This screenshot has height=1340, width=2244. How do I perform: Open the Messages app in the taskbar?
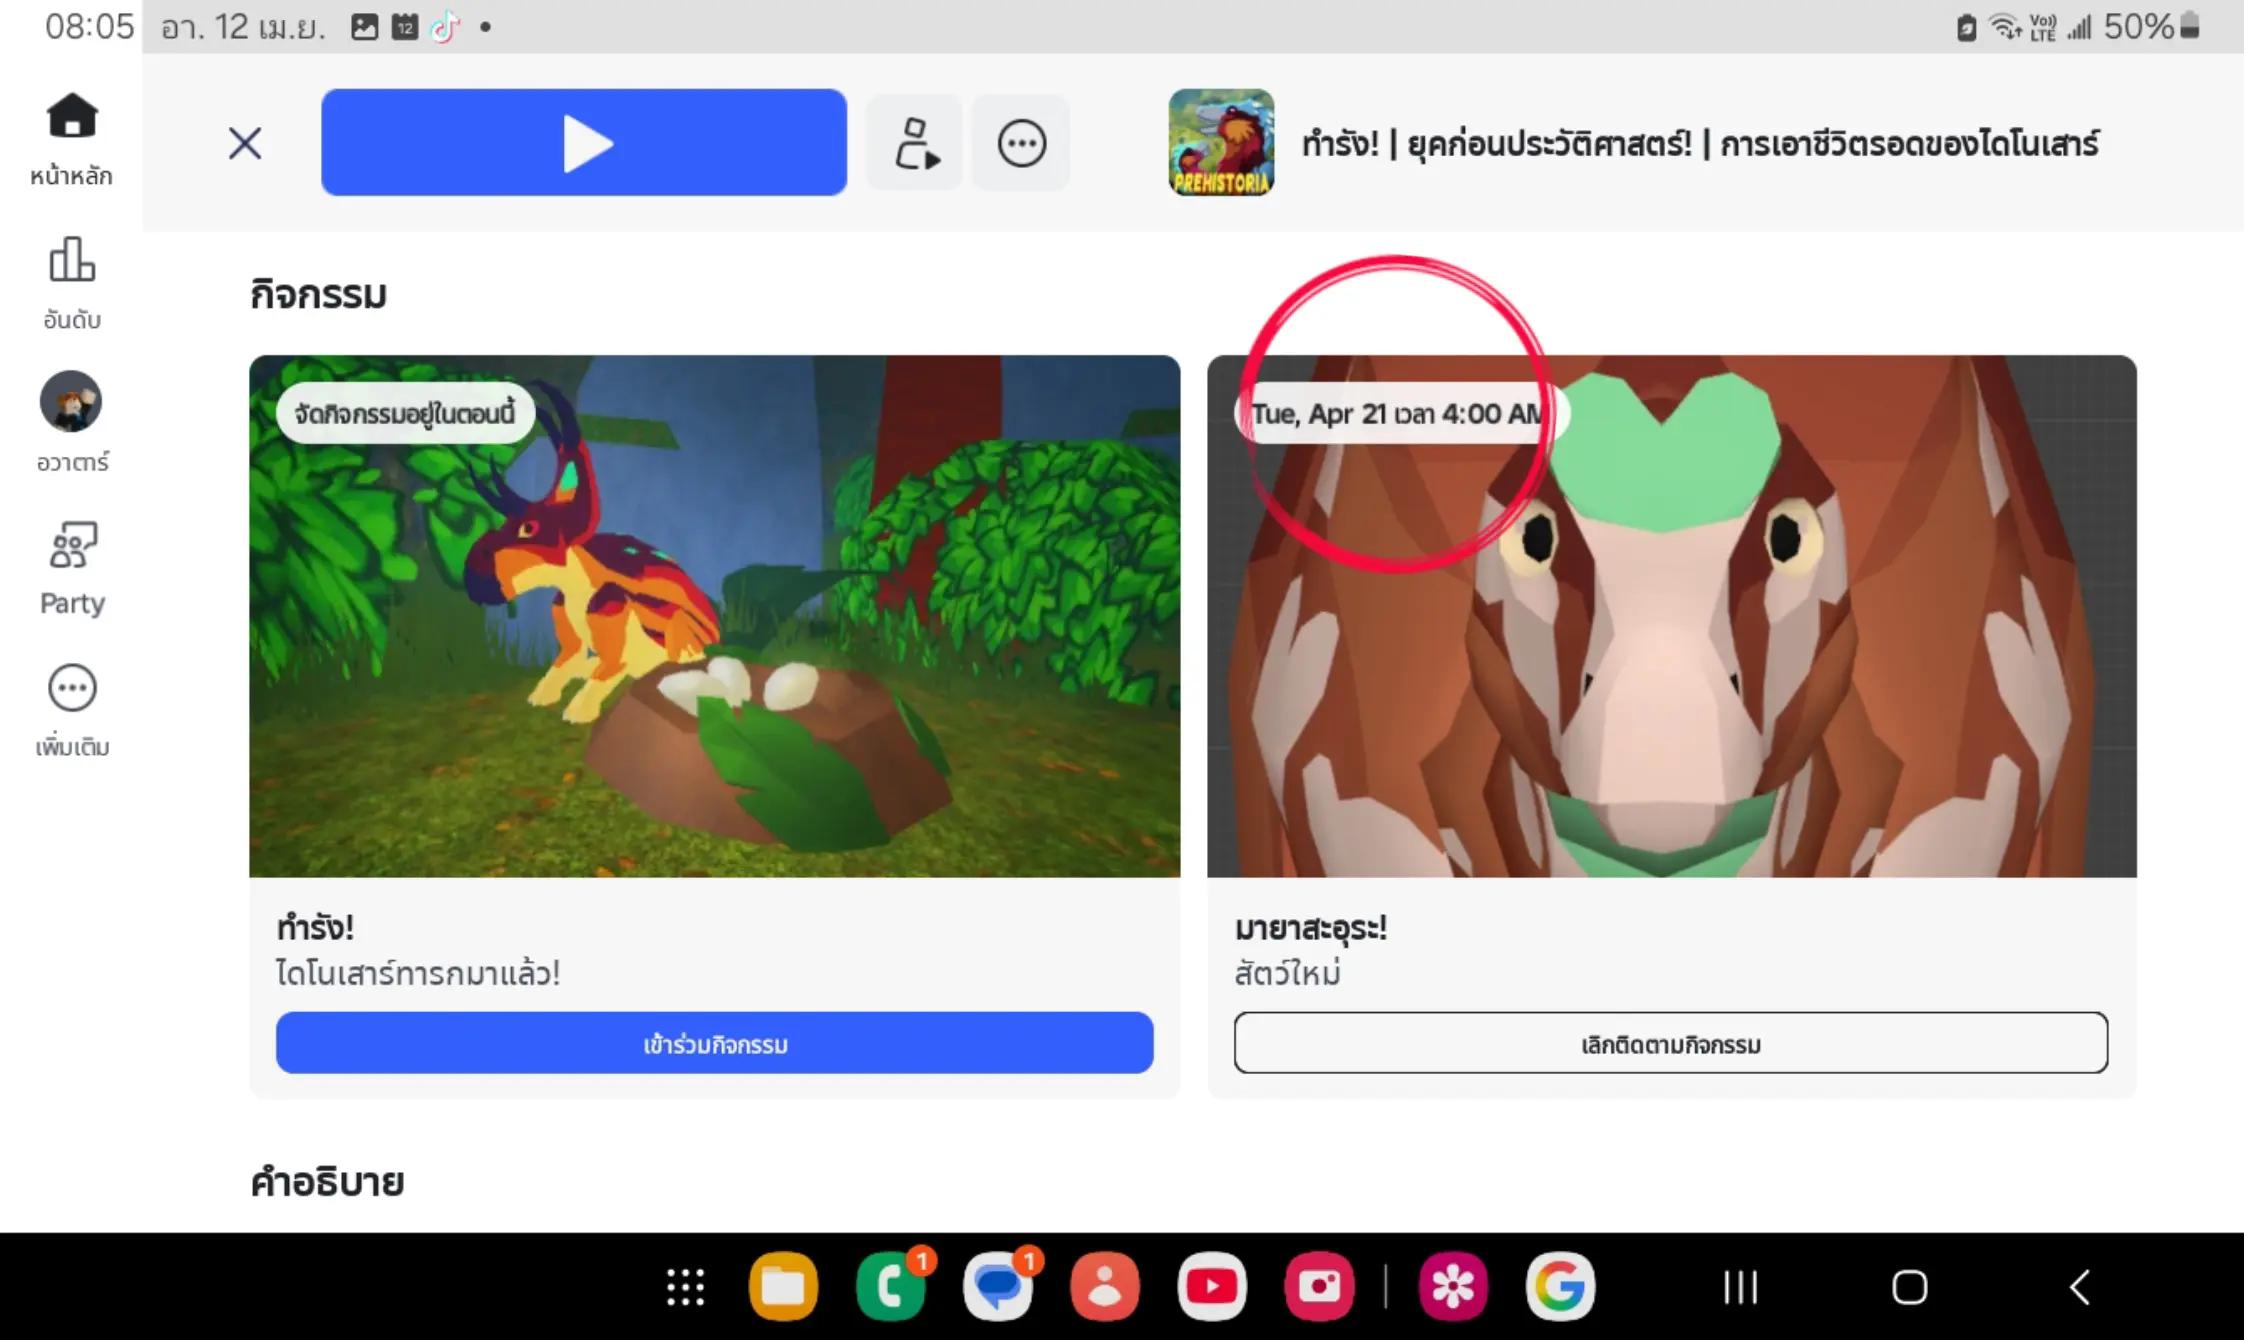pyautogui.click(x=998, y=1287)
